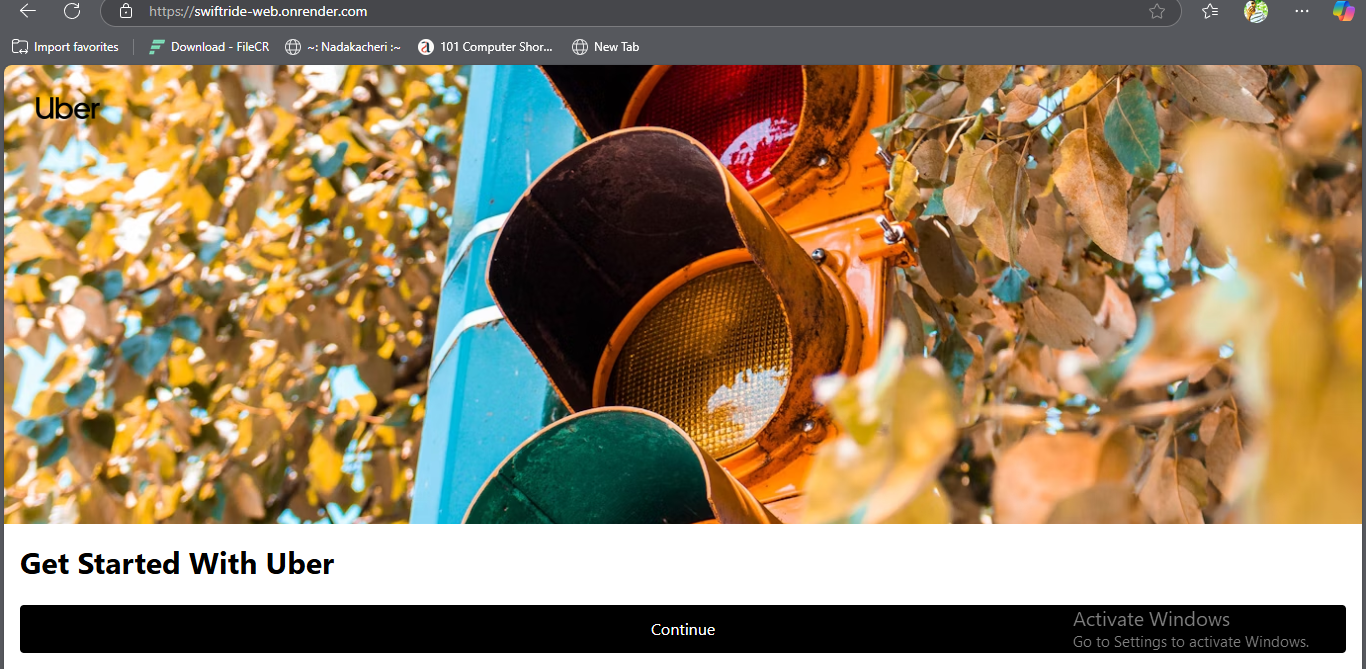Viewport: 1366px width, 669px height.
Task: Click the Uber logo
Action: click(67, 108)
